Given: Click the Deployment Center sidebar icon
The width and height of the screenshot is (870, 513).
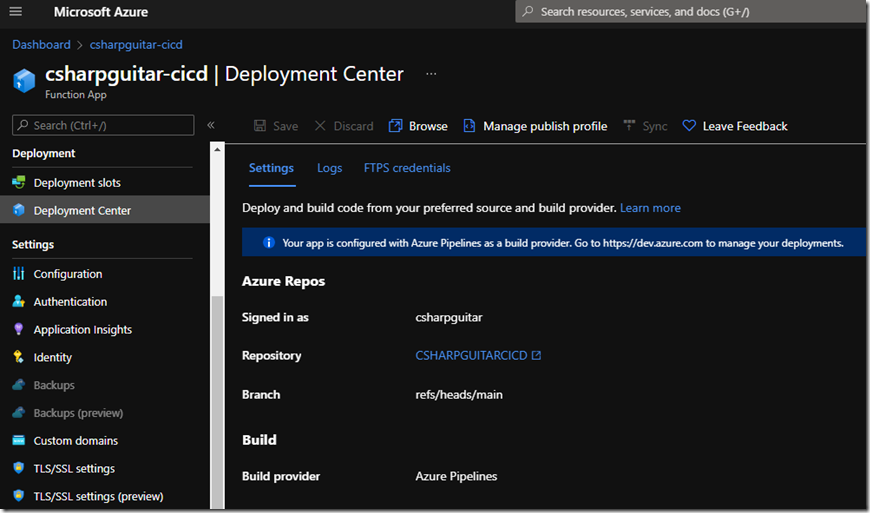Looking at the screenshot, I should pyautogui.click(x=19, y=210).
